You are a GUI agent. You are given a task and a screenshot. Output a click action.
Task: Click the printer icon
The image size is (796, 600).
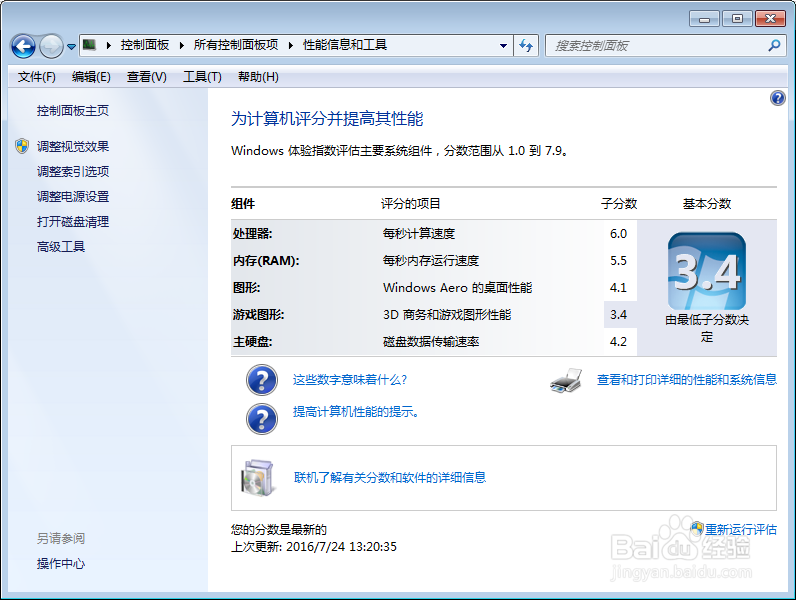point(566,381)
